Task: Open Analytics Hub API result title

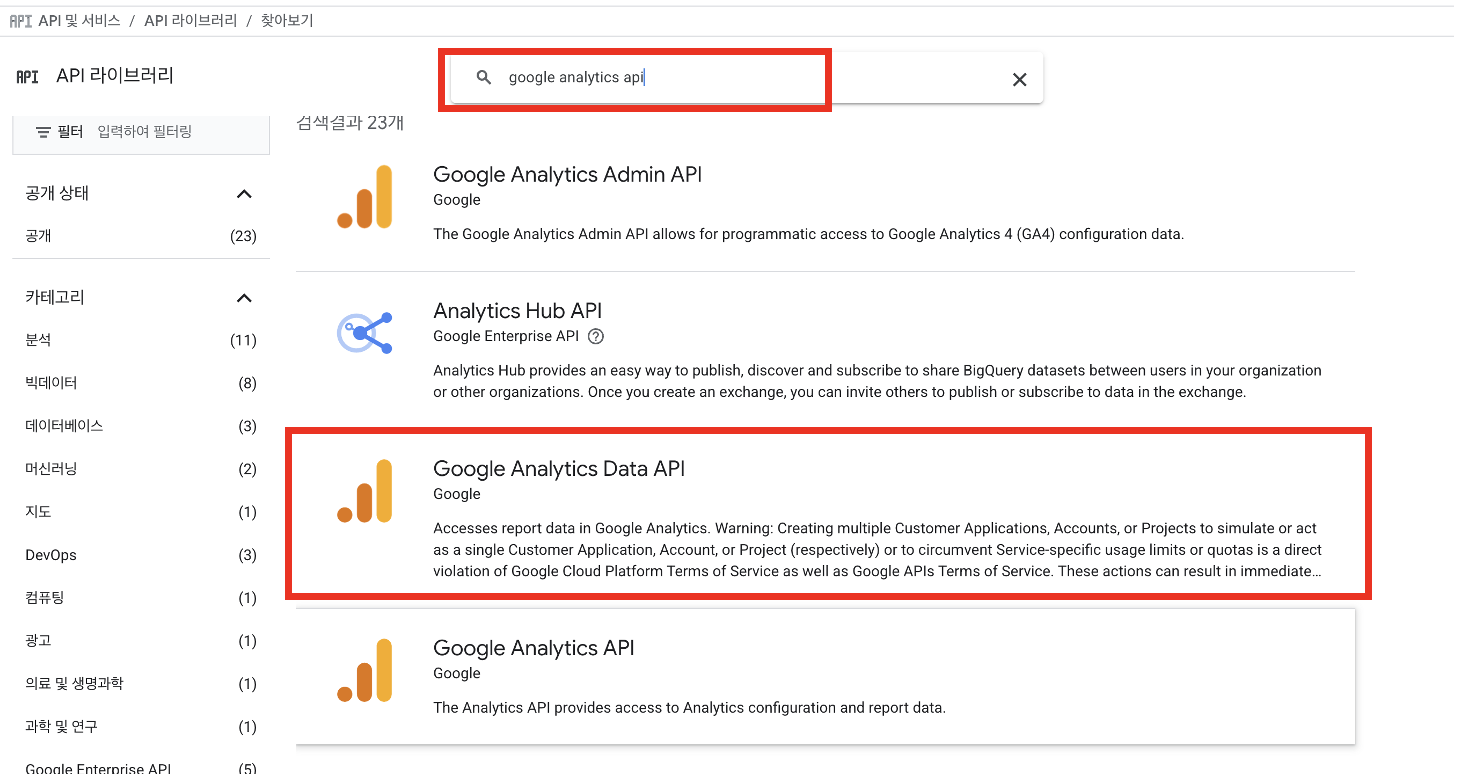Action: coord(517,311)
